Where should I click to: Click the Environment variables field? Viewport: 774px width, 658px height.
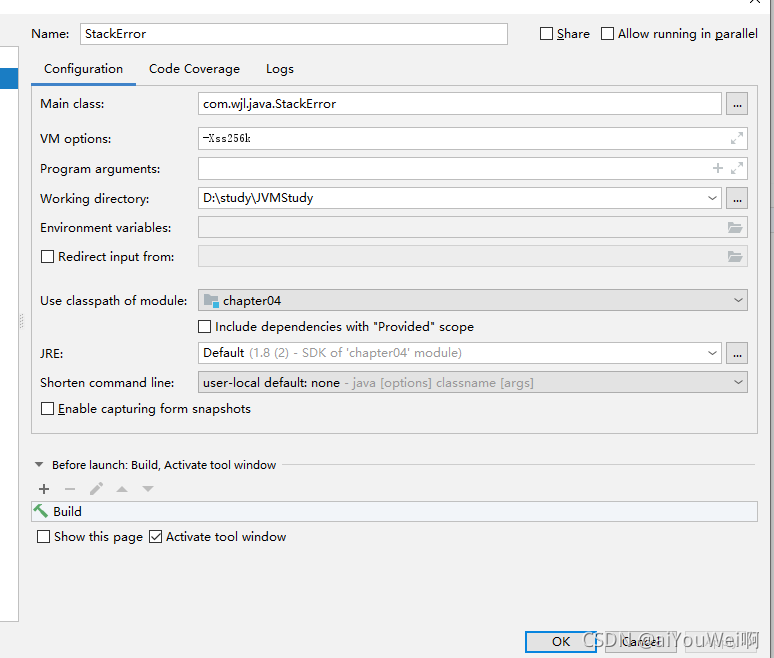472,228
